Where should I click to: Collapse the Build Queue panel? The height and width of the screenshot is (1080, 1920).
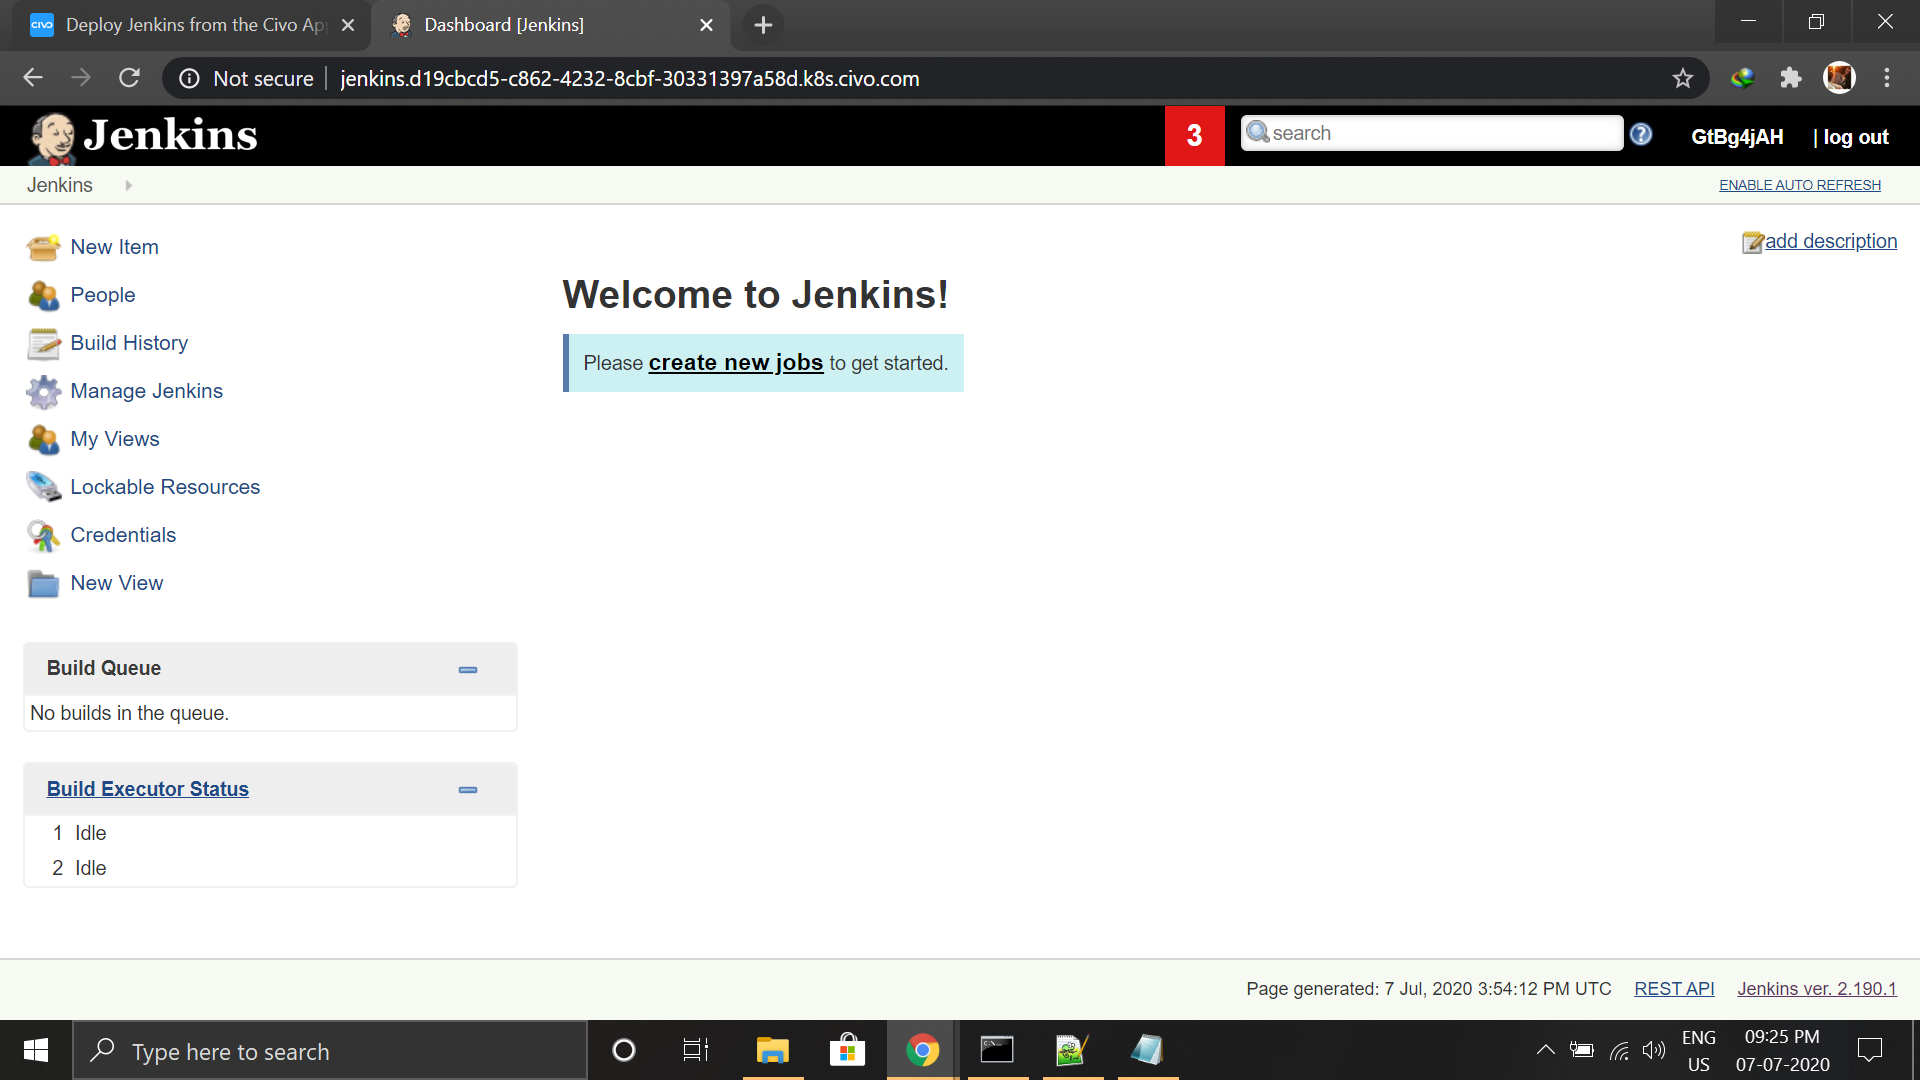(x=467, y=669)
